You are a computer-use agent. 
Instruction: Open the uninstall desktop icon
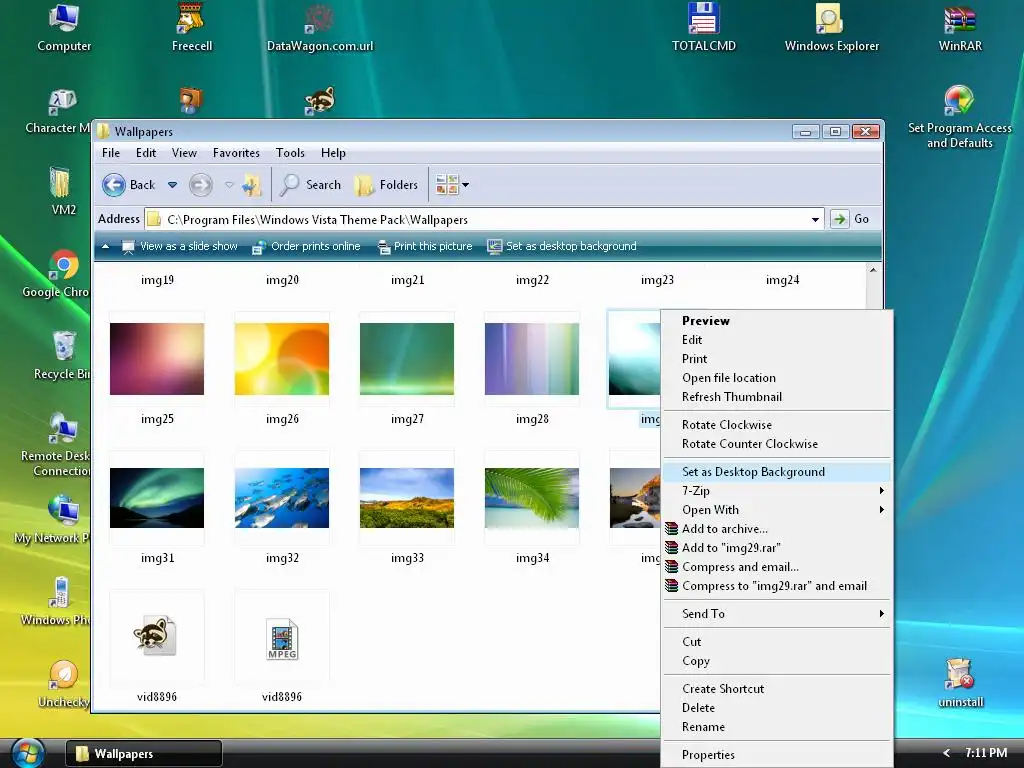[960, 684]
